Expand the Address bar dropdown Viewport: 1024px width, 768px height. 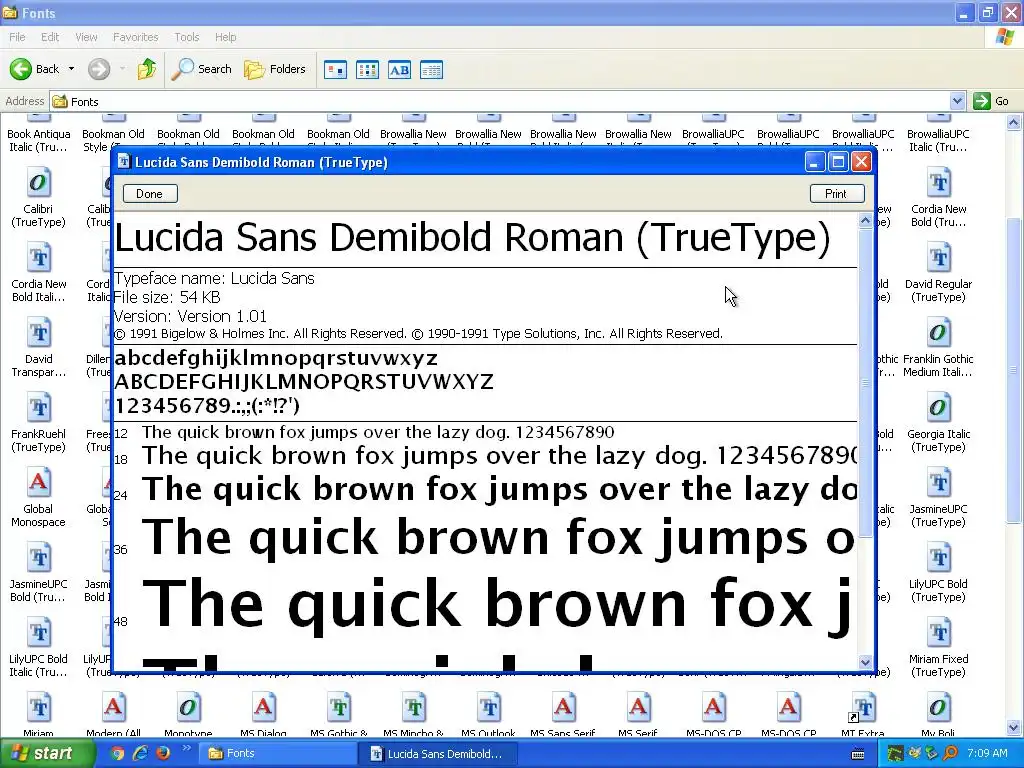coord(957,101)
